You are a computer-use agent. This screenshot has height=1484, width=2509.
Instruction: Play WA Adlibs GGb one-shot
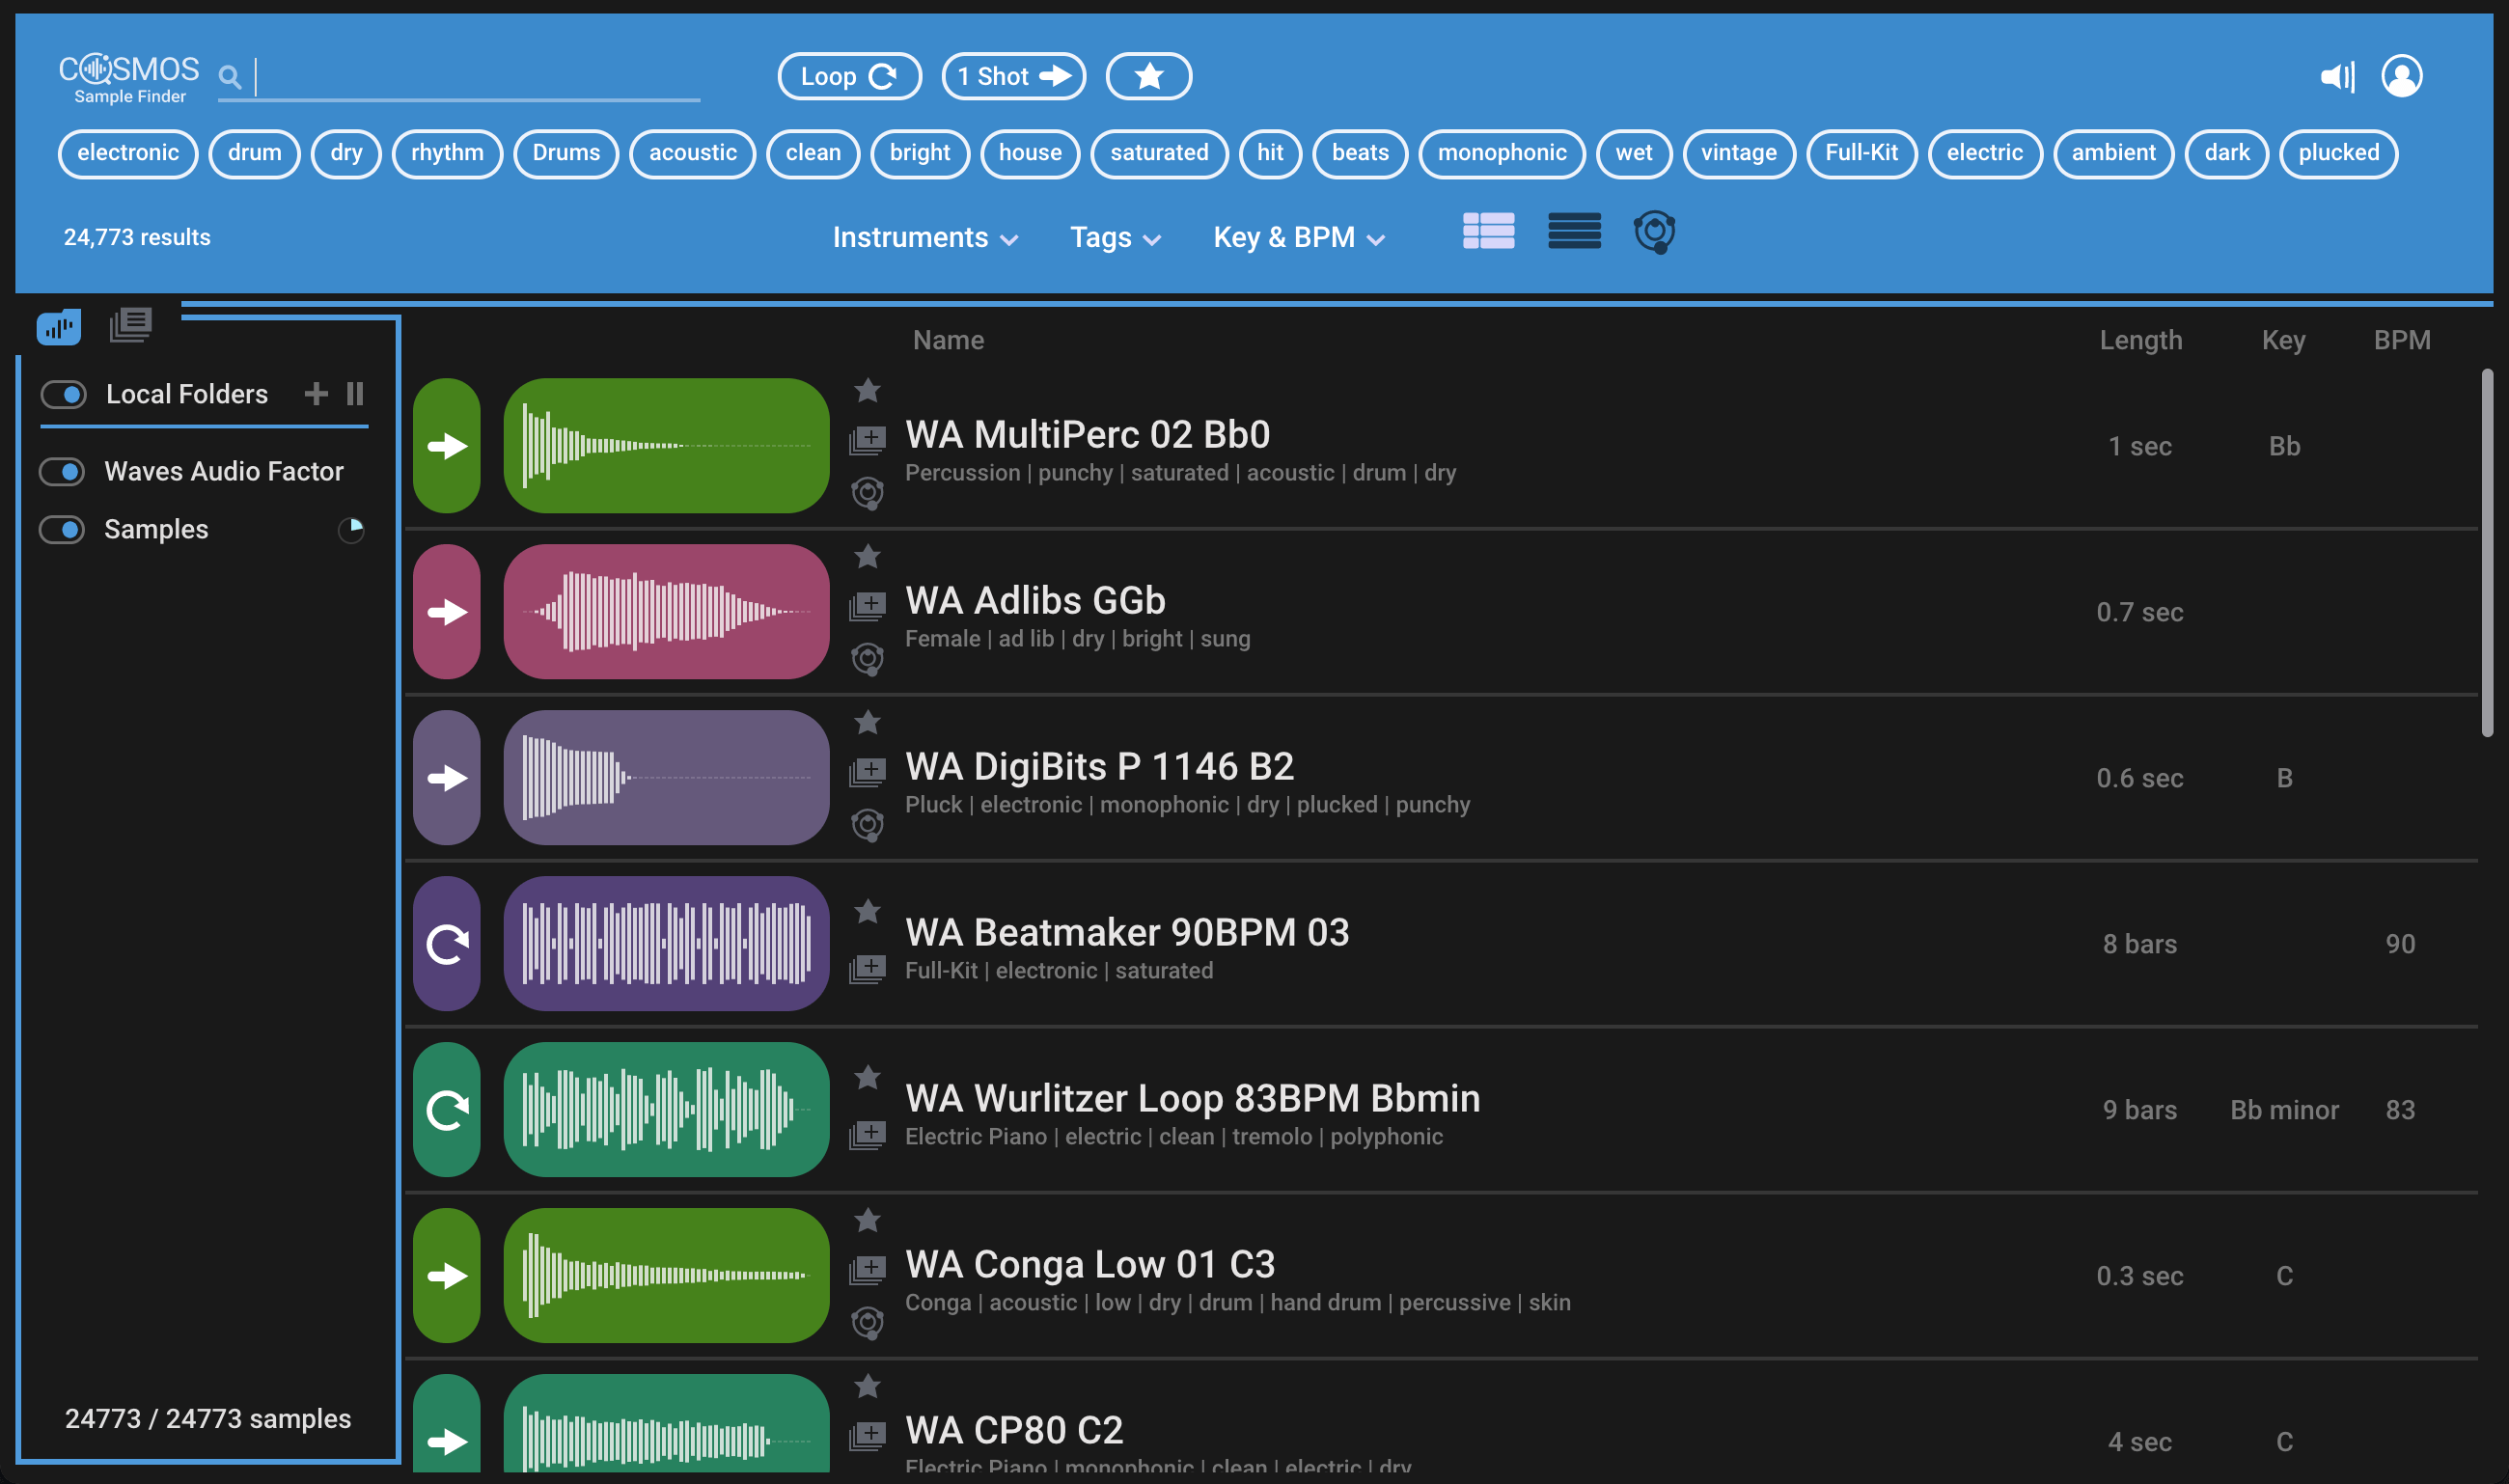[x=447, y=612]
